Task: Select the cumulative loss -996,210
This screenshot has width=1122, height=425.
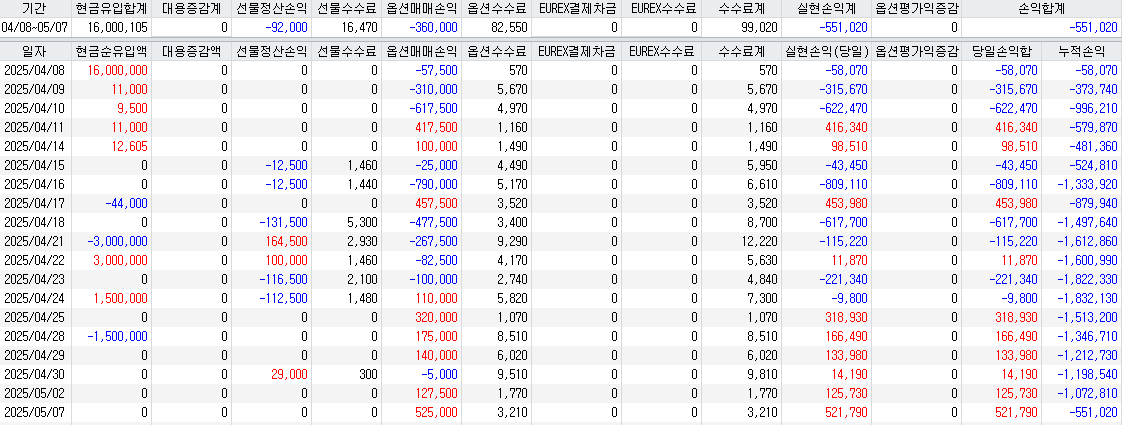Action: pyautogui.click(x=1095, y=108)
